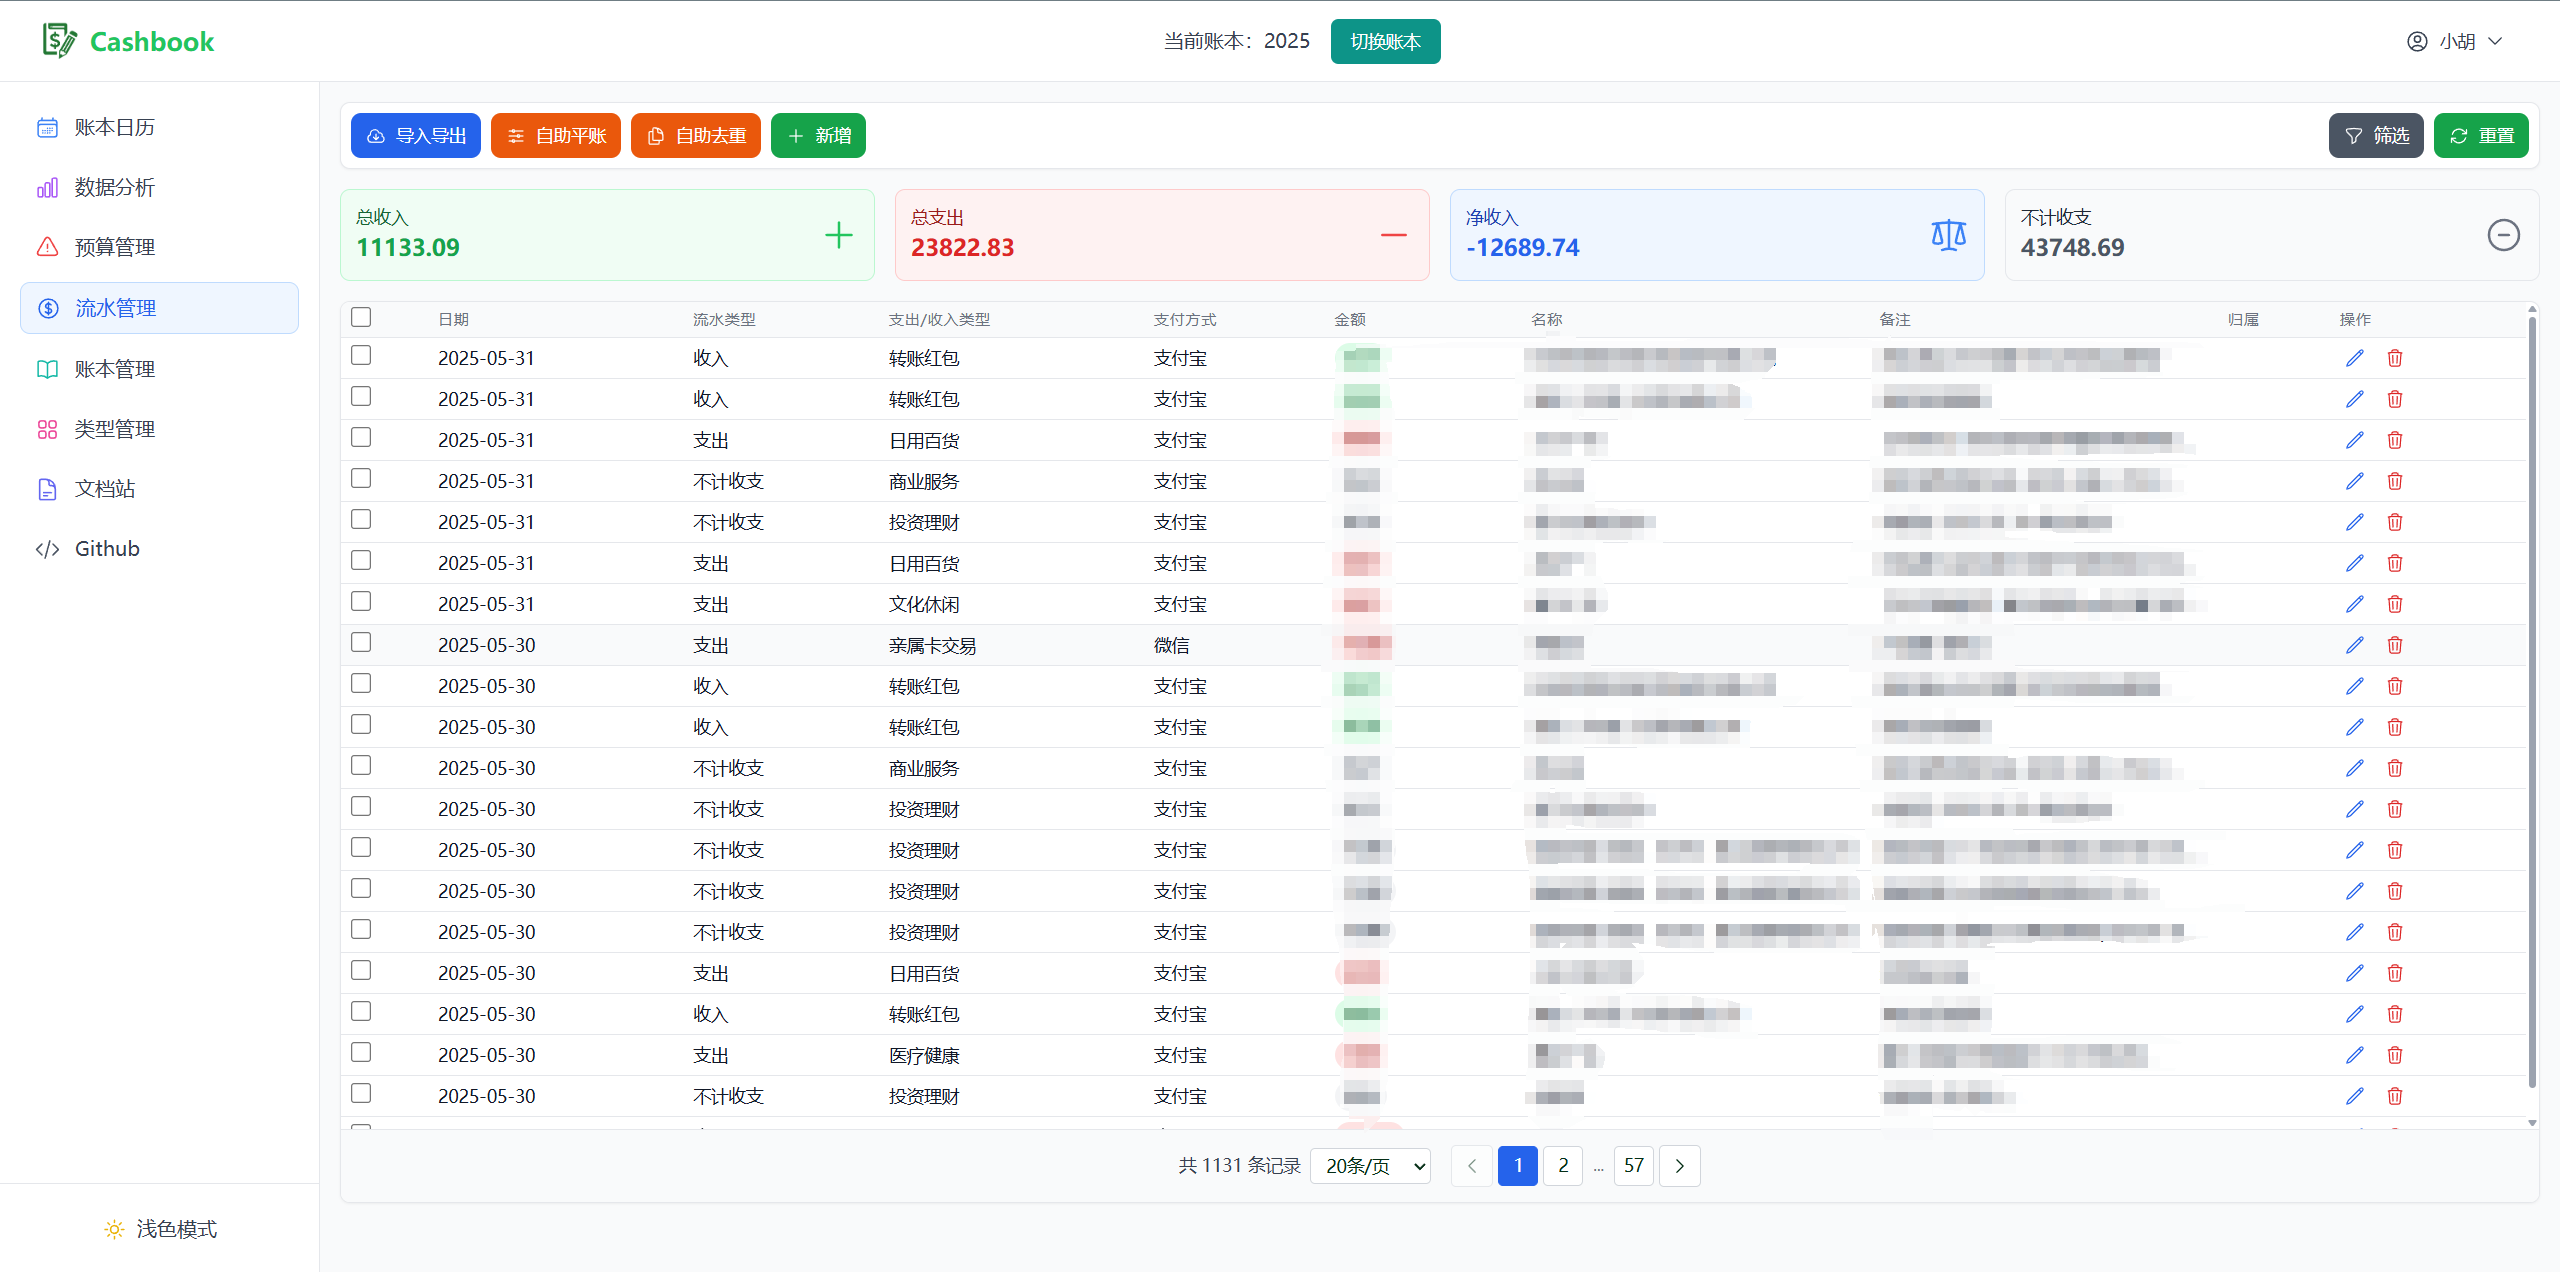Screen dimensions: 2560x1272
Task: Check first 2025-05-31 收入 转账红包 row
Action: (x=361, y=355)
